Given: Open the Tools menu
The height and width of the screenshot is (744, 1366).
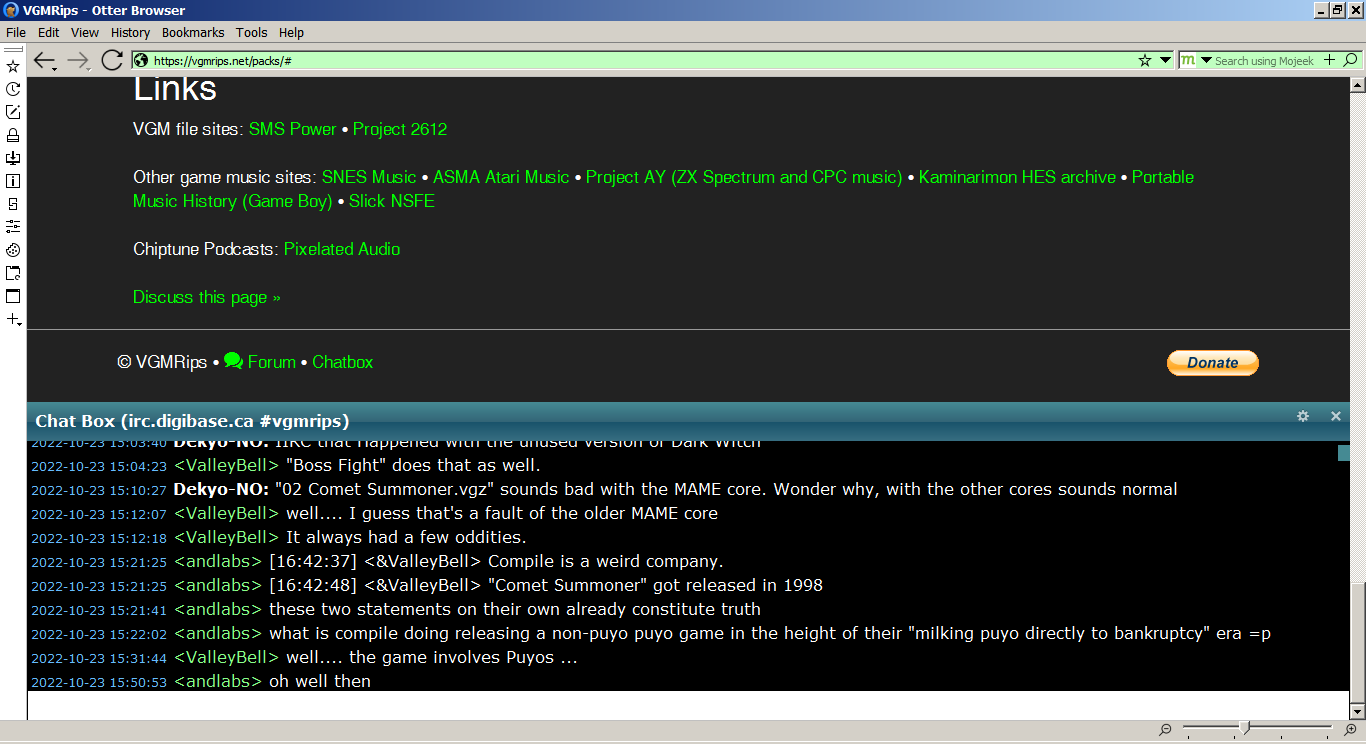Looking at the screenshot, I should tap(251, 32).
